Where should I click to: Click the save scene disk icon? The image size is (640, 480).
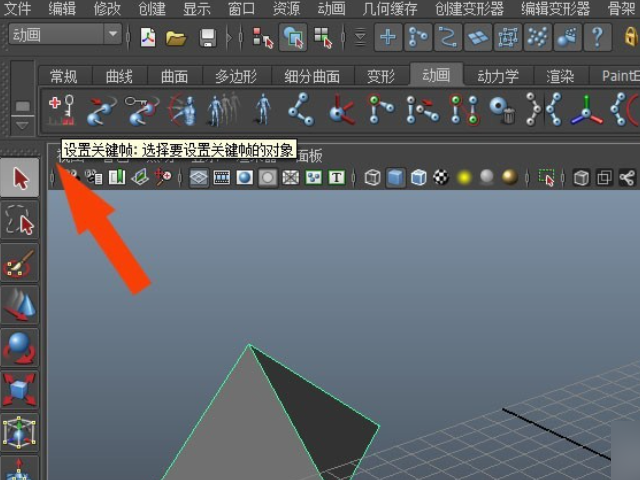208,38
